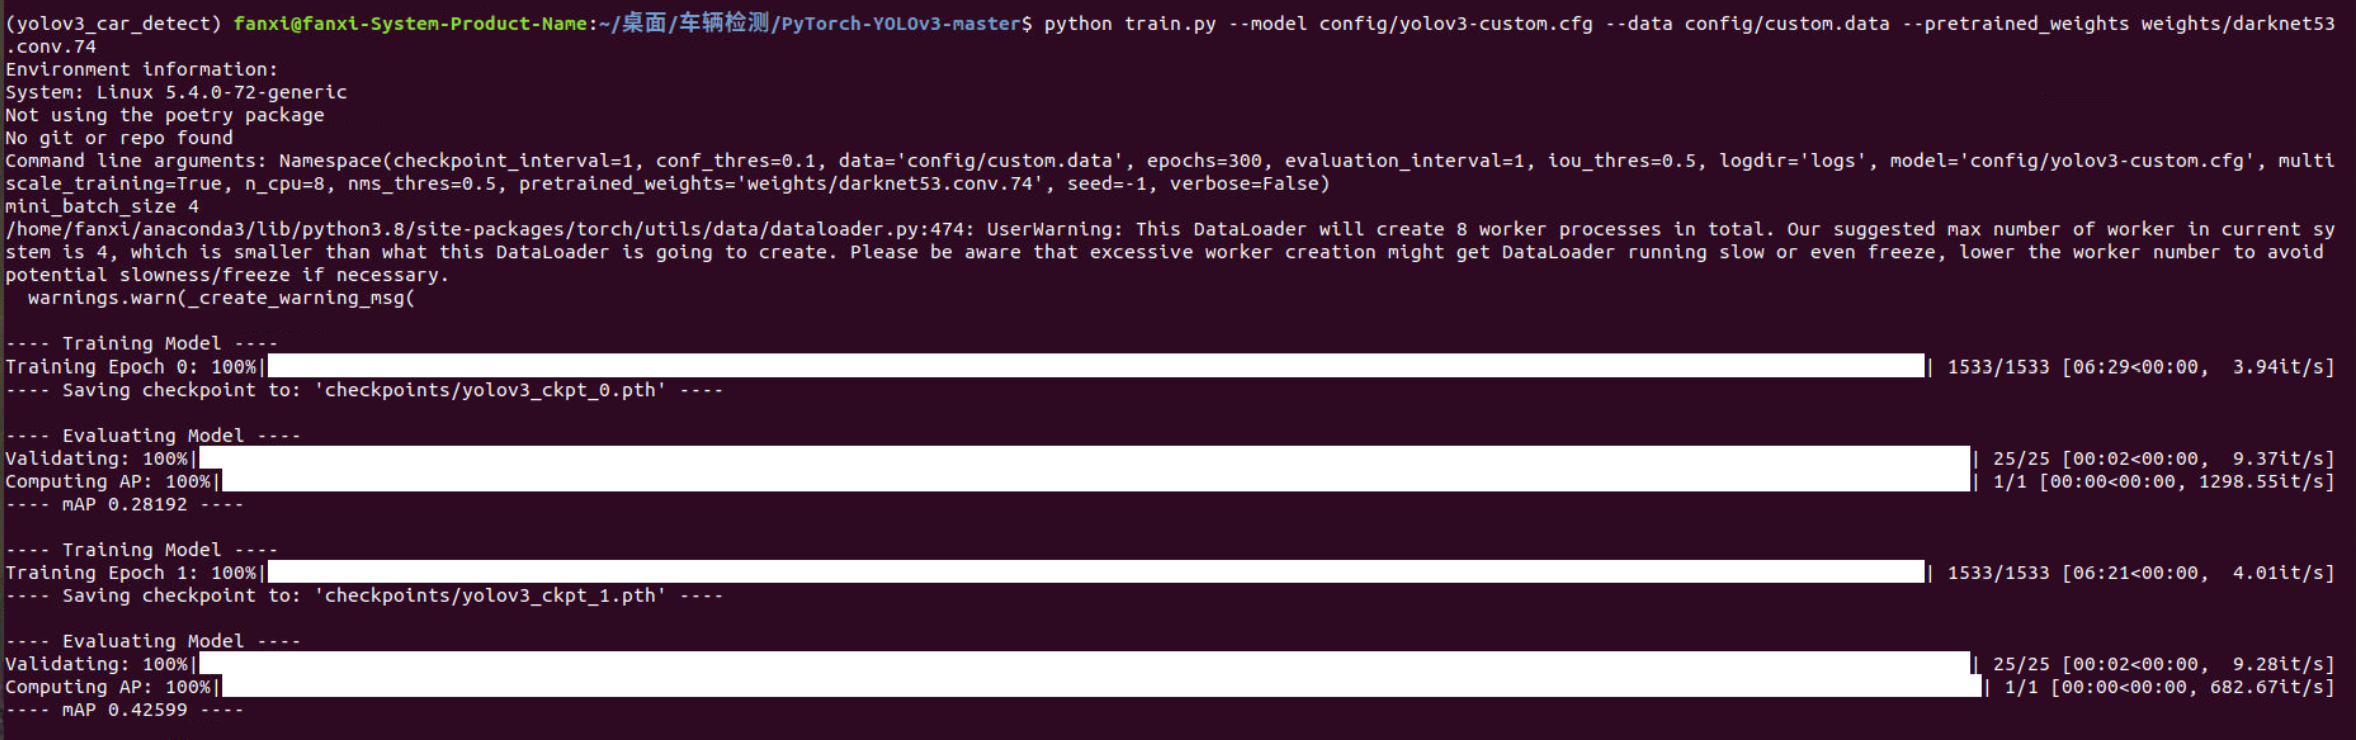The width and height of the screenshot is (2356, 740).
Task: Click the Training Epoch 1 progress bar
Action: click(1095, 572)
